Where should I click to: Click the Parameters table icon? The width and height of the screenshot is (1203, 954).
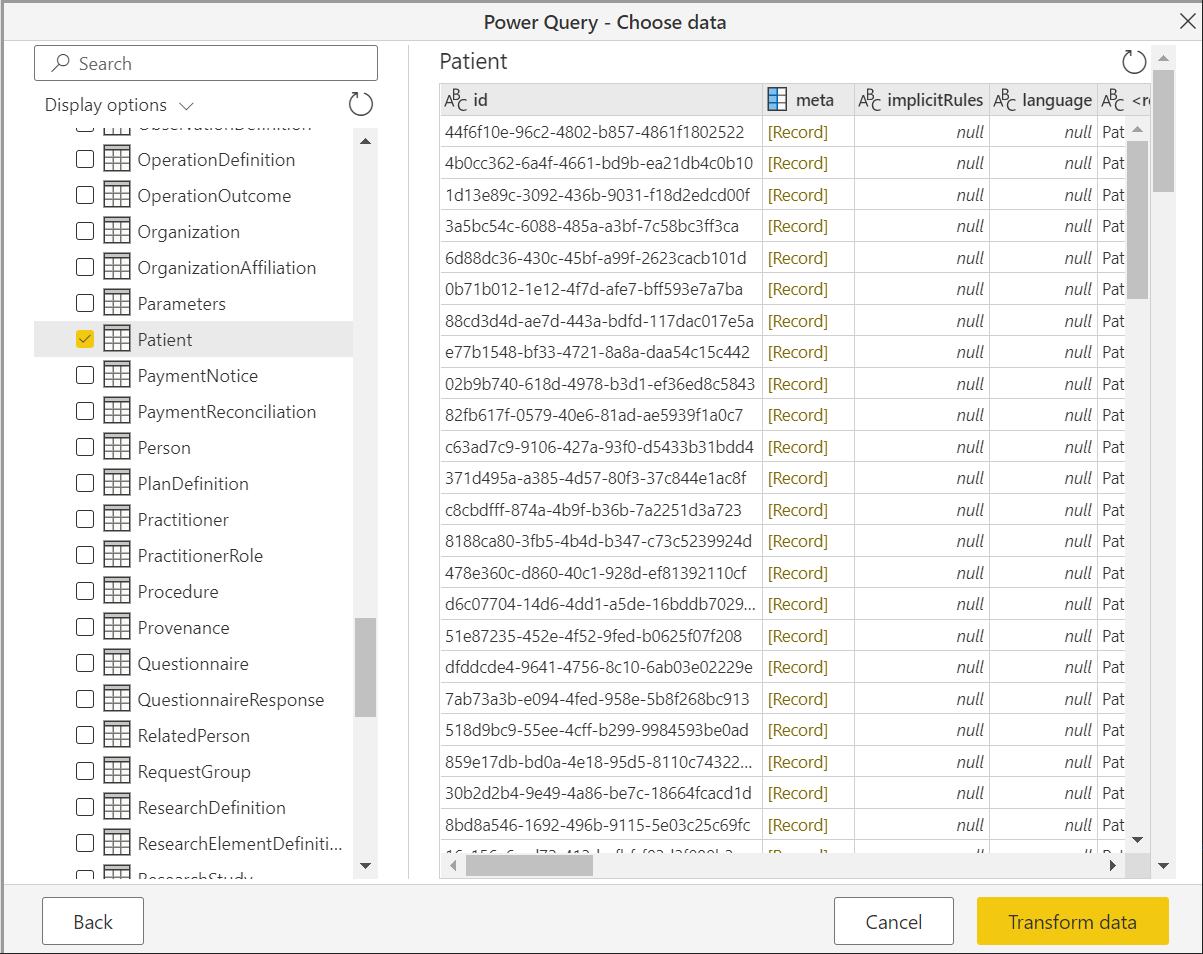[x=117, y=303]
